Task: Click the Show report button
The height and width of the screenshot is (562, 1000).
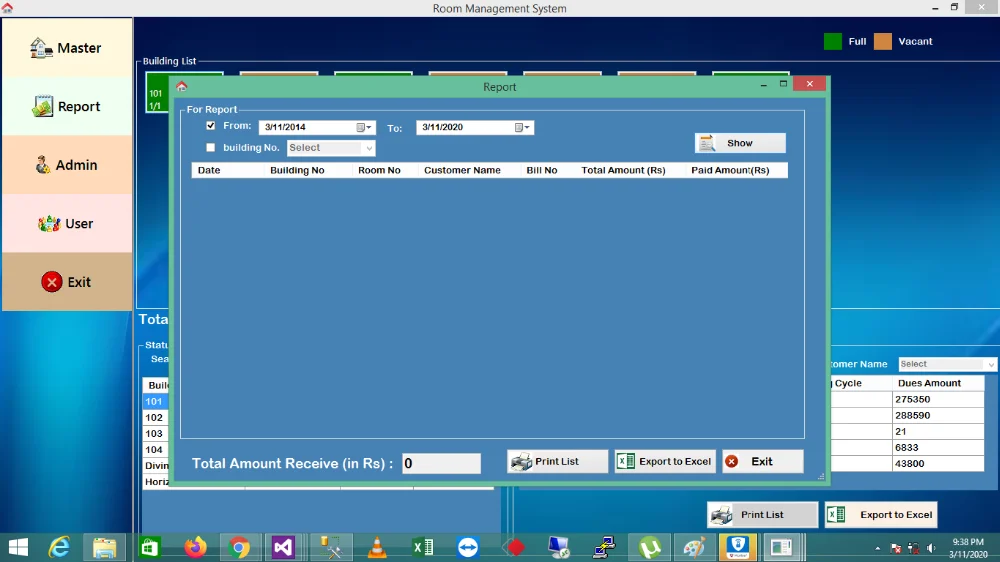Action: [x=740, y=143]
